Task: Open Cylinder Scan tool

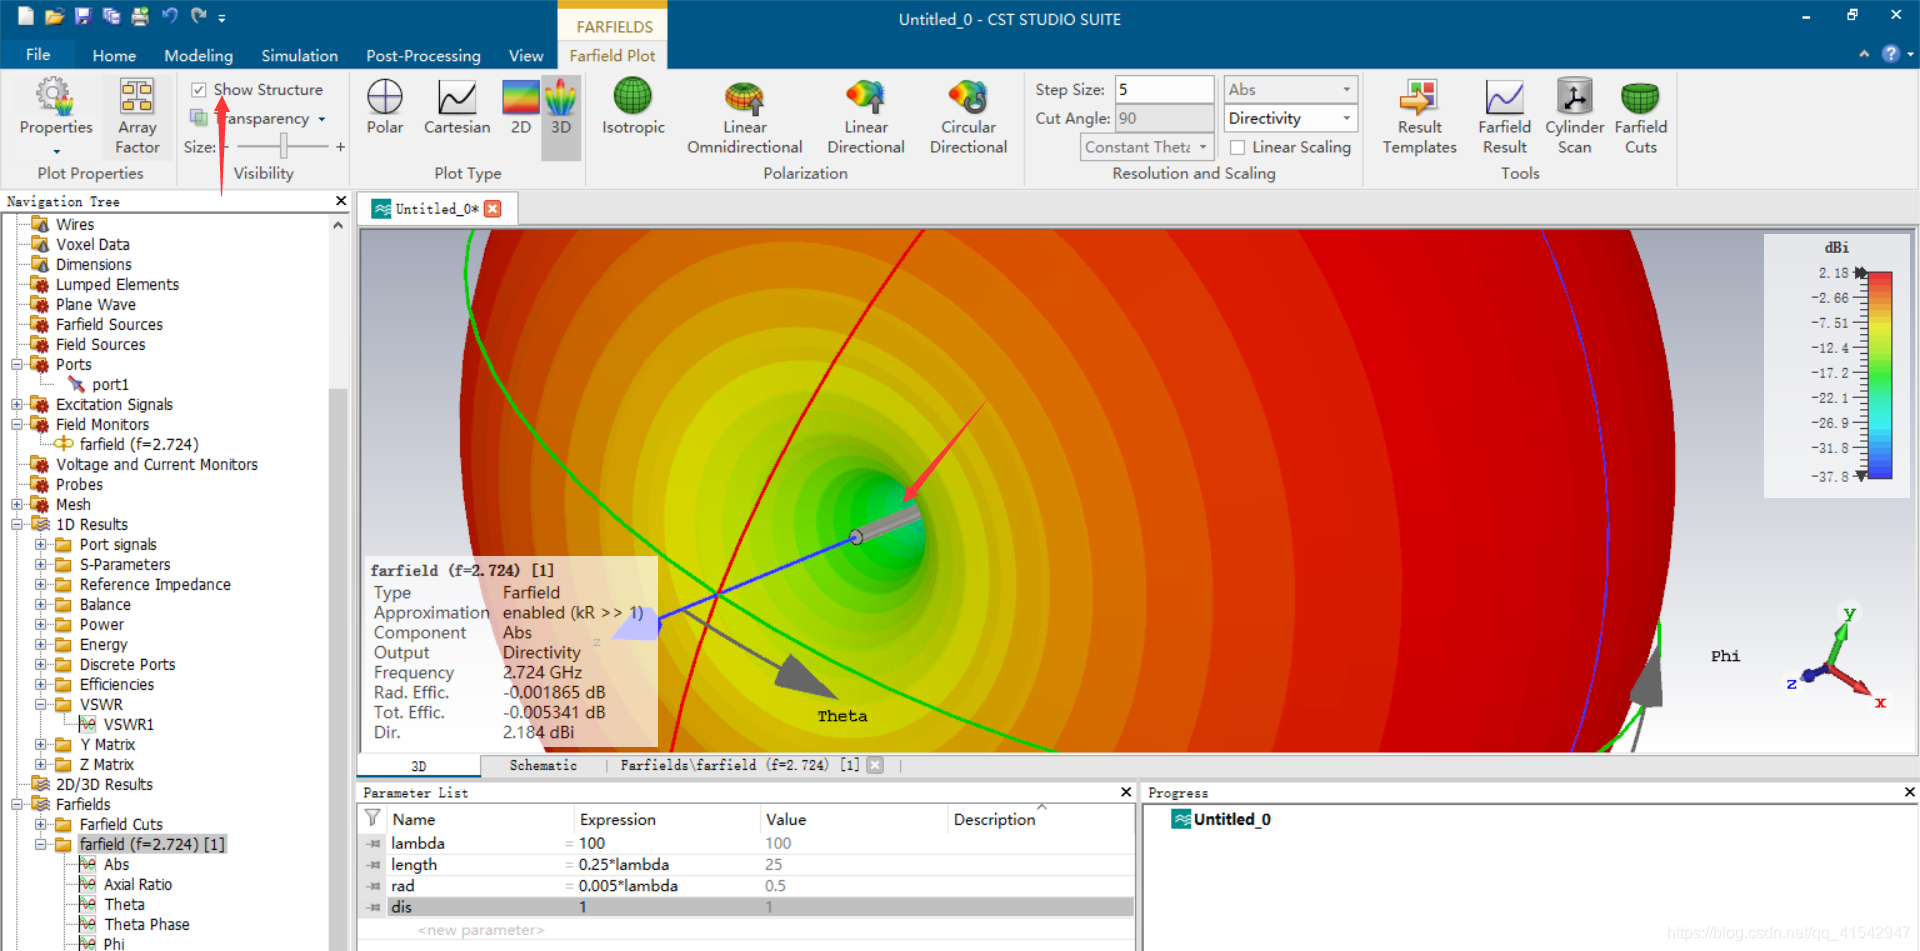Action: (1574, 116)
